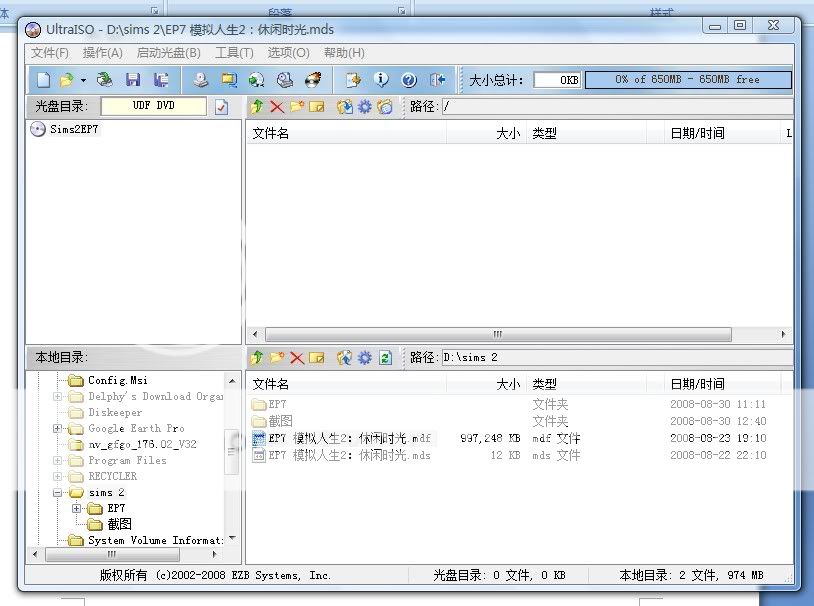The width and height of the screenshot is (814, 606).
Task: Click the disc capacity usage bar
Action: coord(687,80)
